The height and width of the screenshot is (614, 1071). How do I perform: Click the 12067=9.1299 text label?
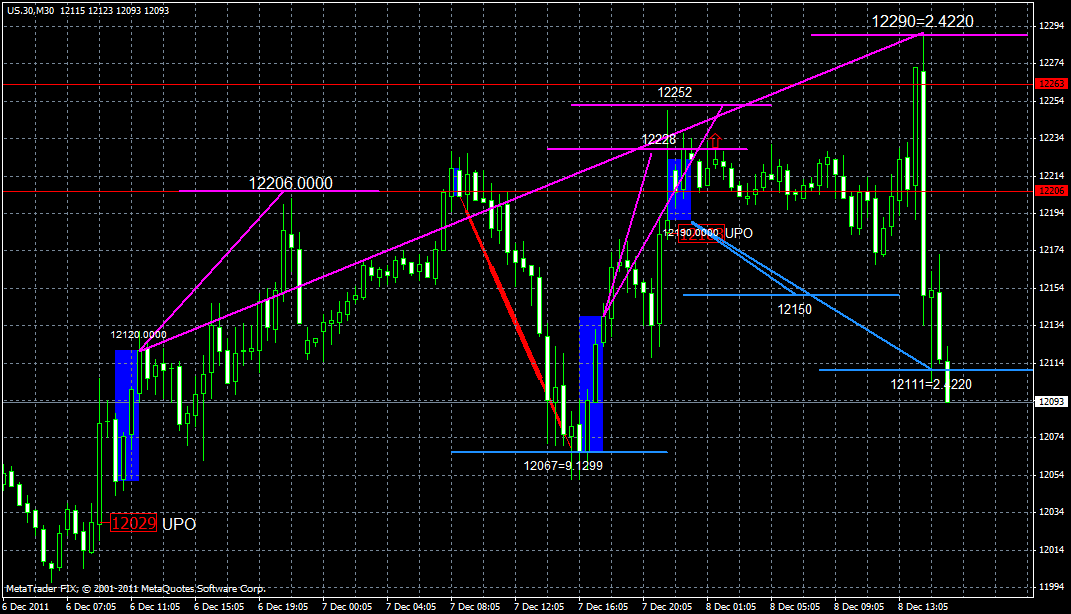tap(562, 464)
